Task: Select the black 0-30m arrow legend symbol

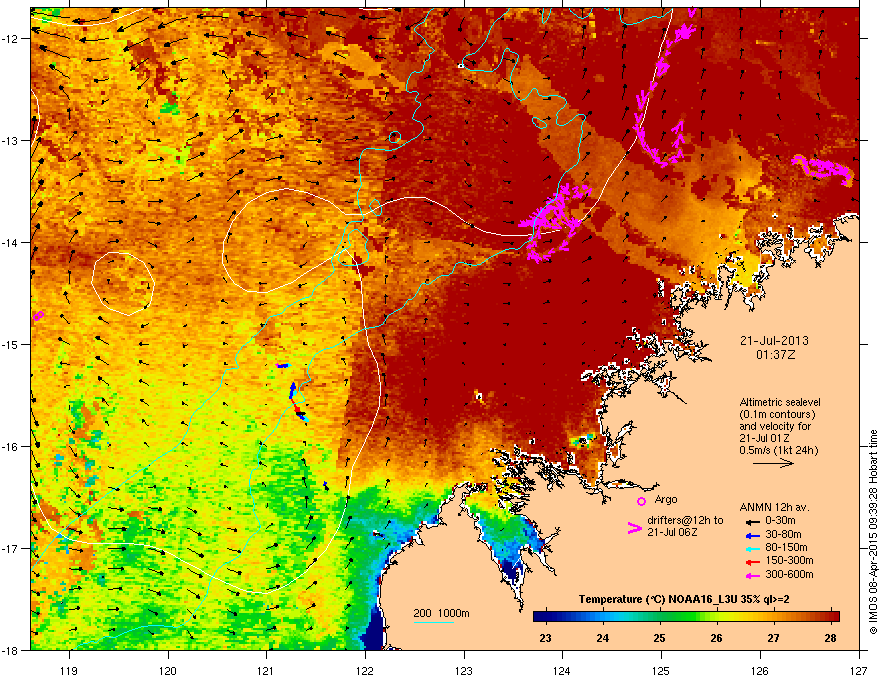Action: point(753,521)
